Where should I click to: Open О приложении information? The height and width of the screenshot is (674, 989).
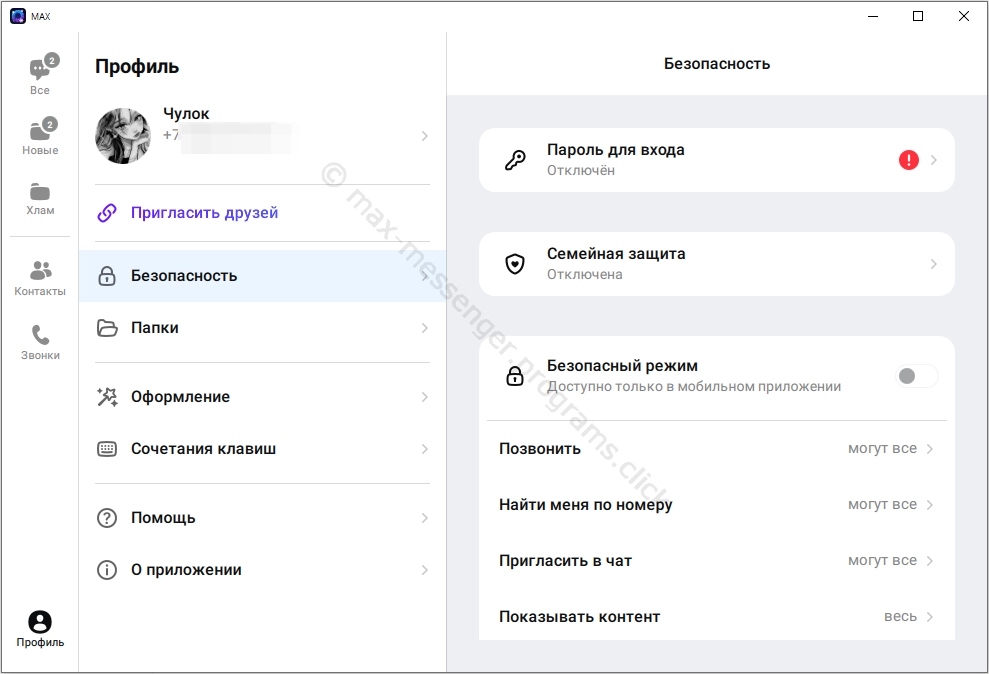point(186,569)
